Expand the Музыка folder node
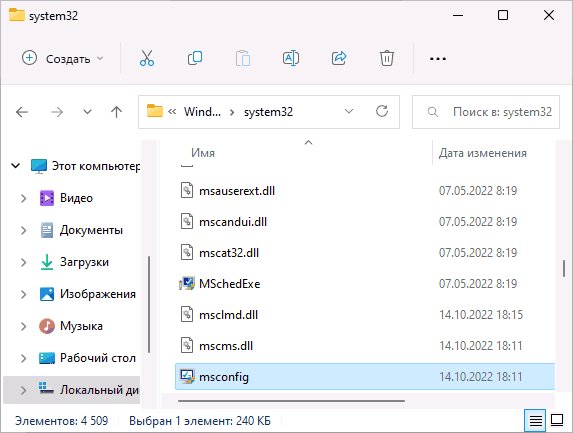 (x=23, y=326)
